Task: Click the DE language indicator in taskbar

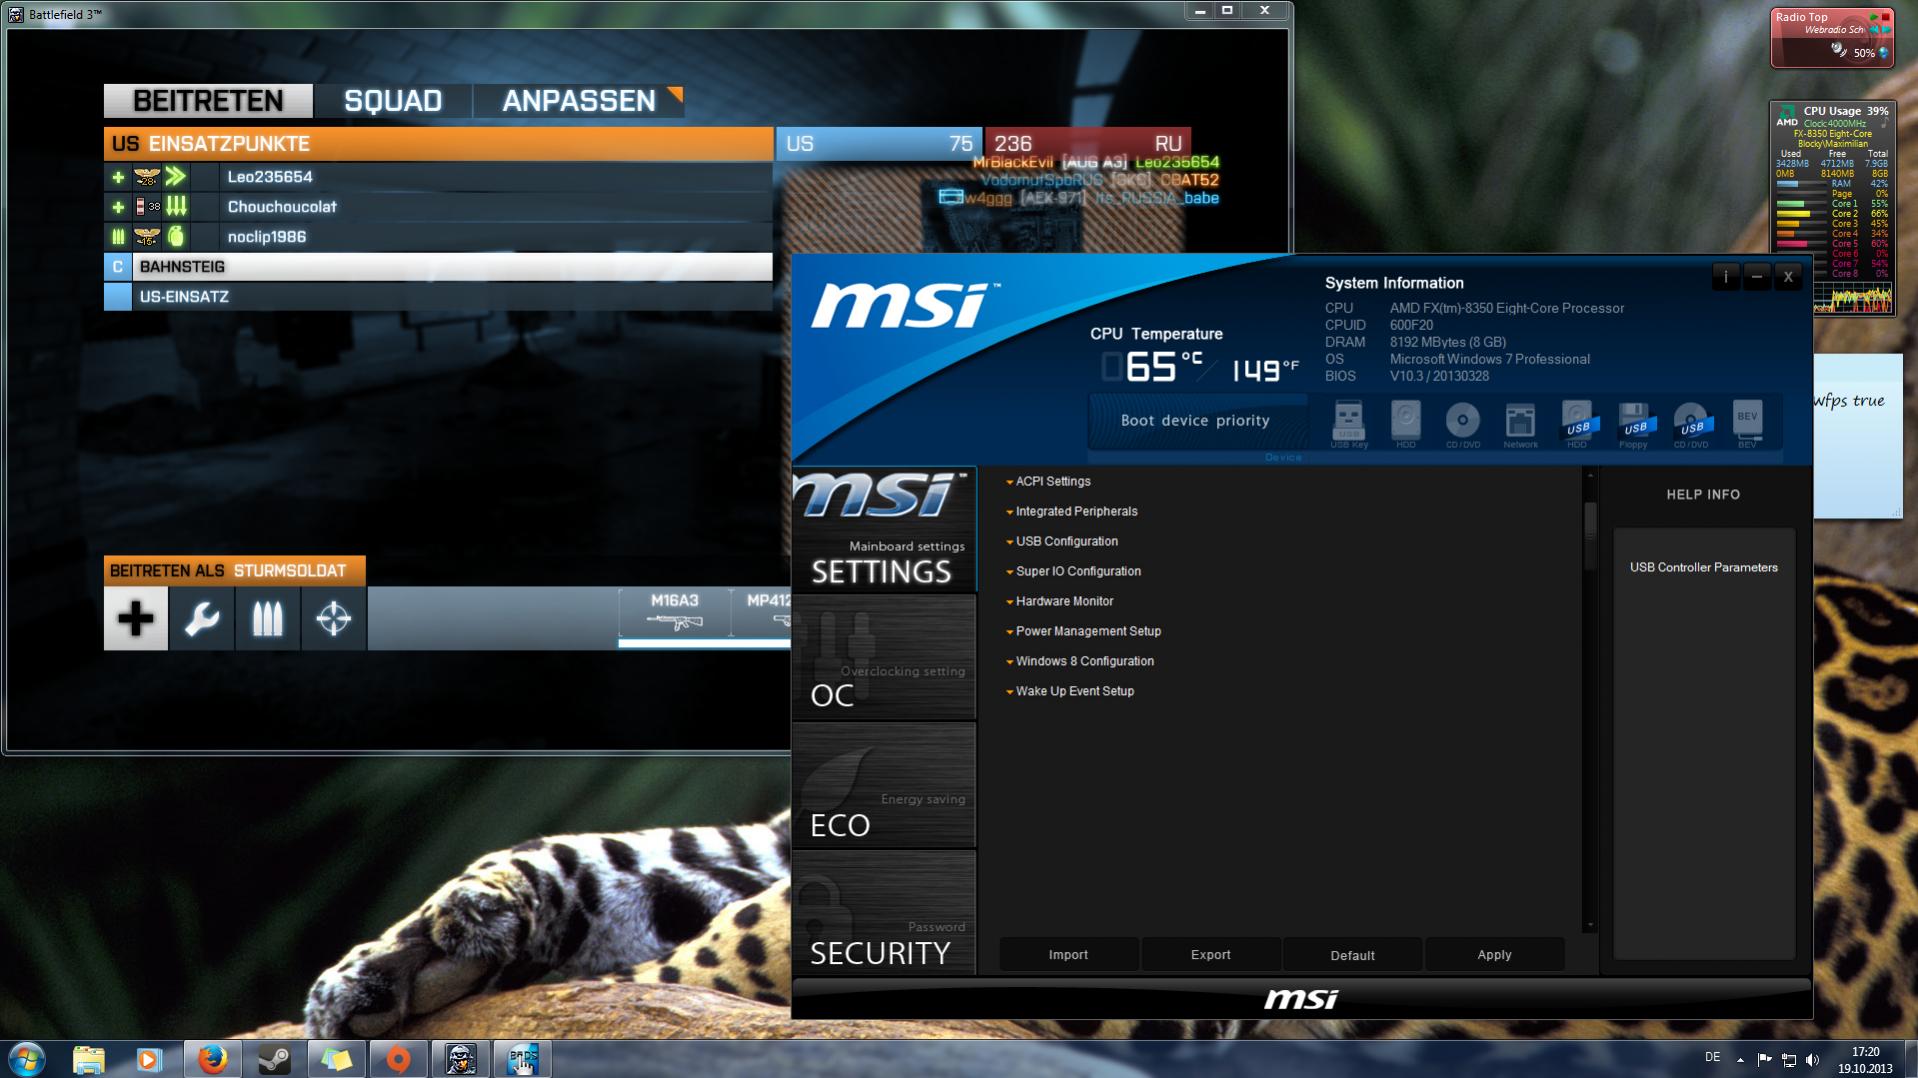Action: point(1712,1057)
